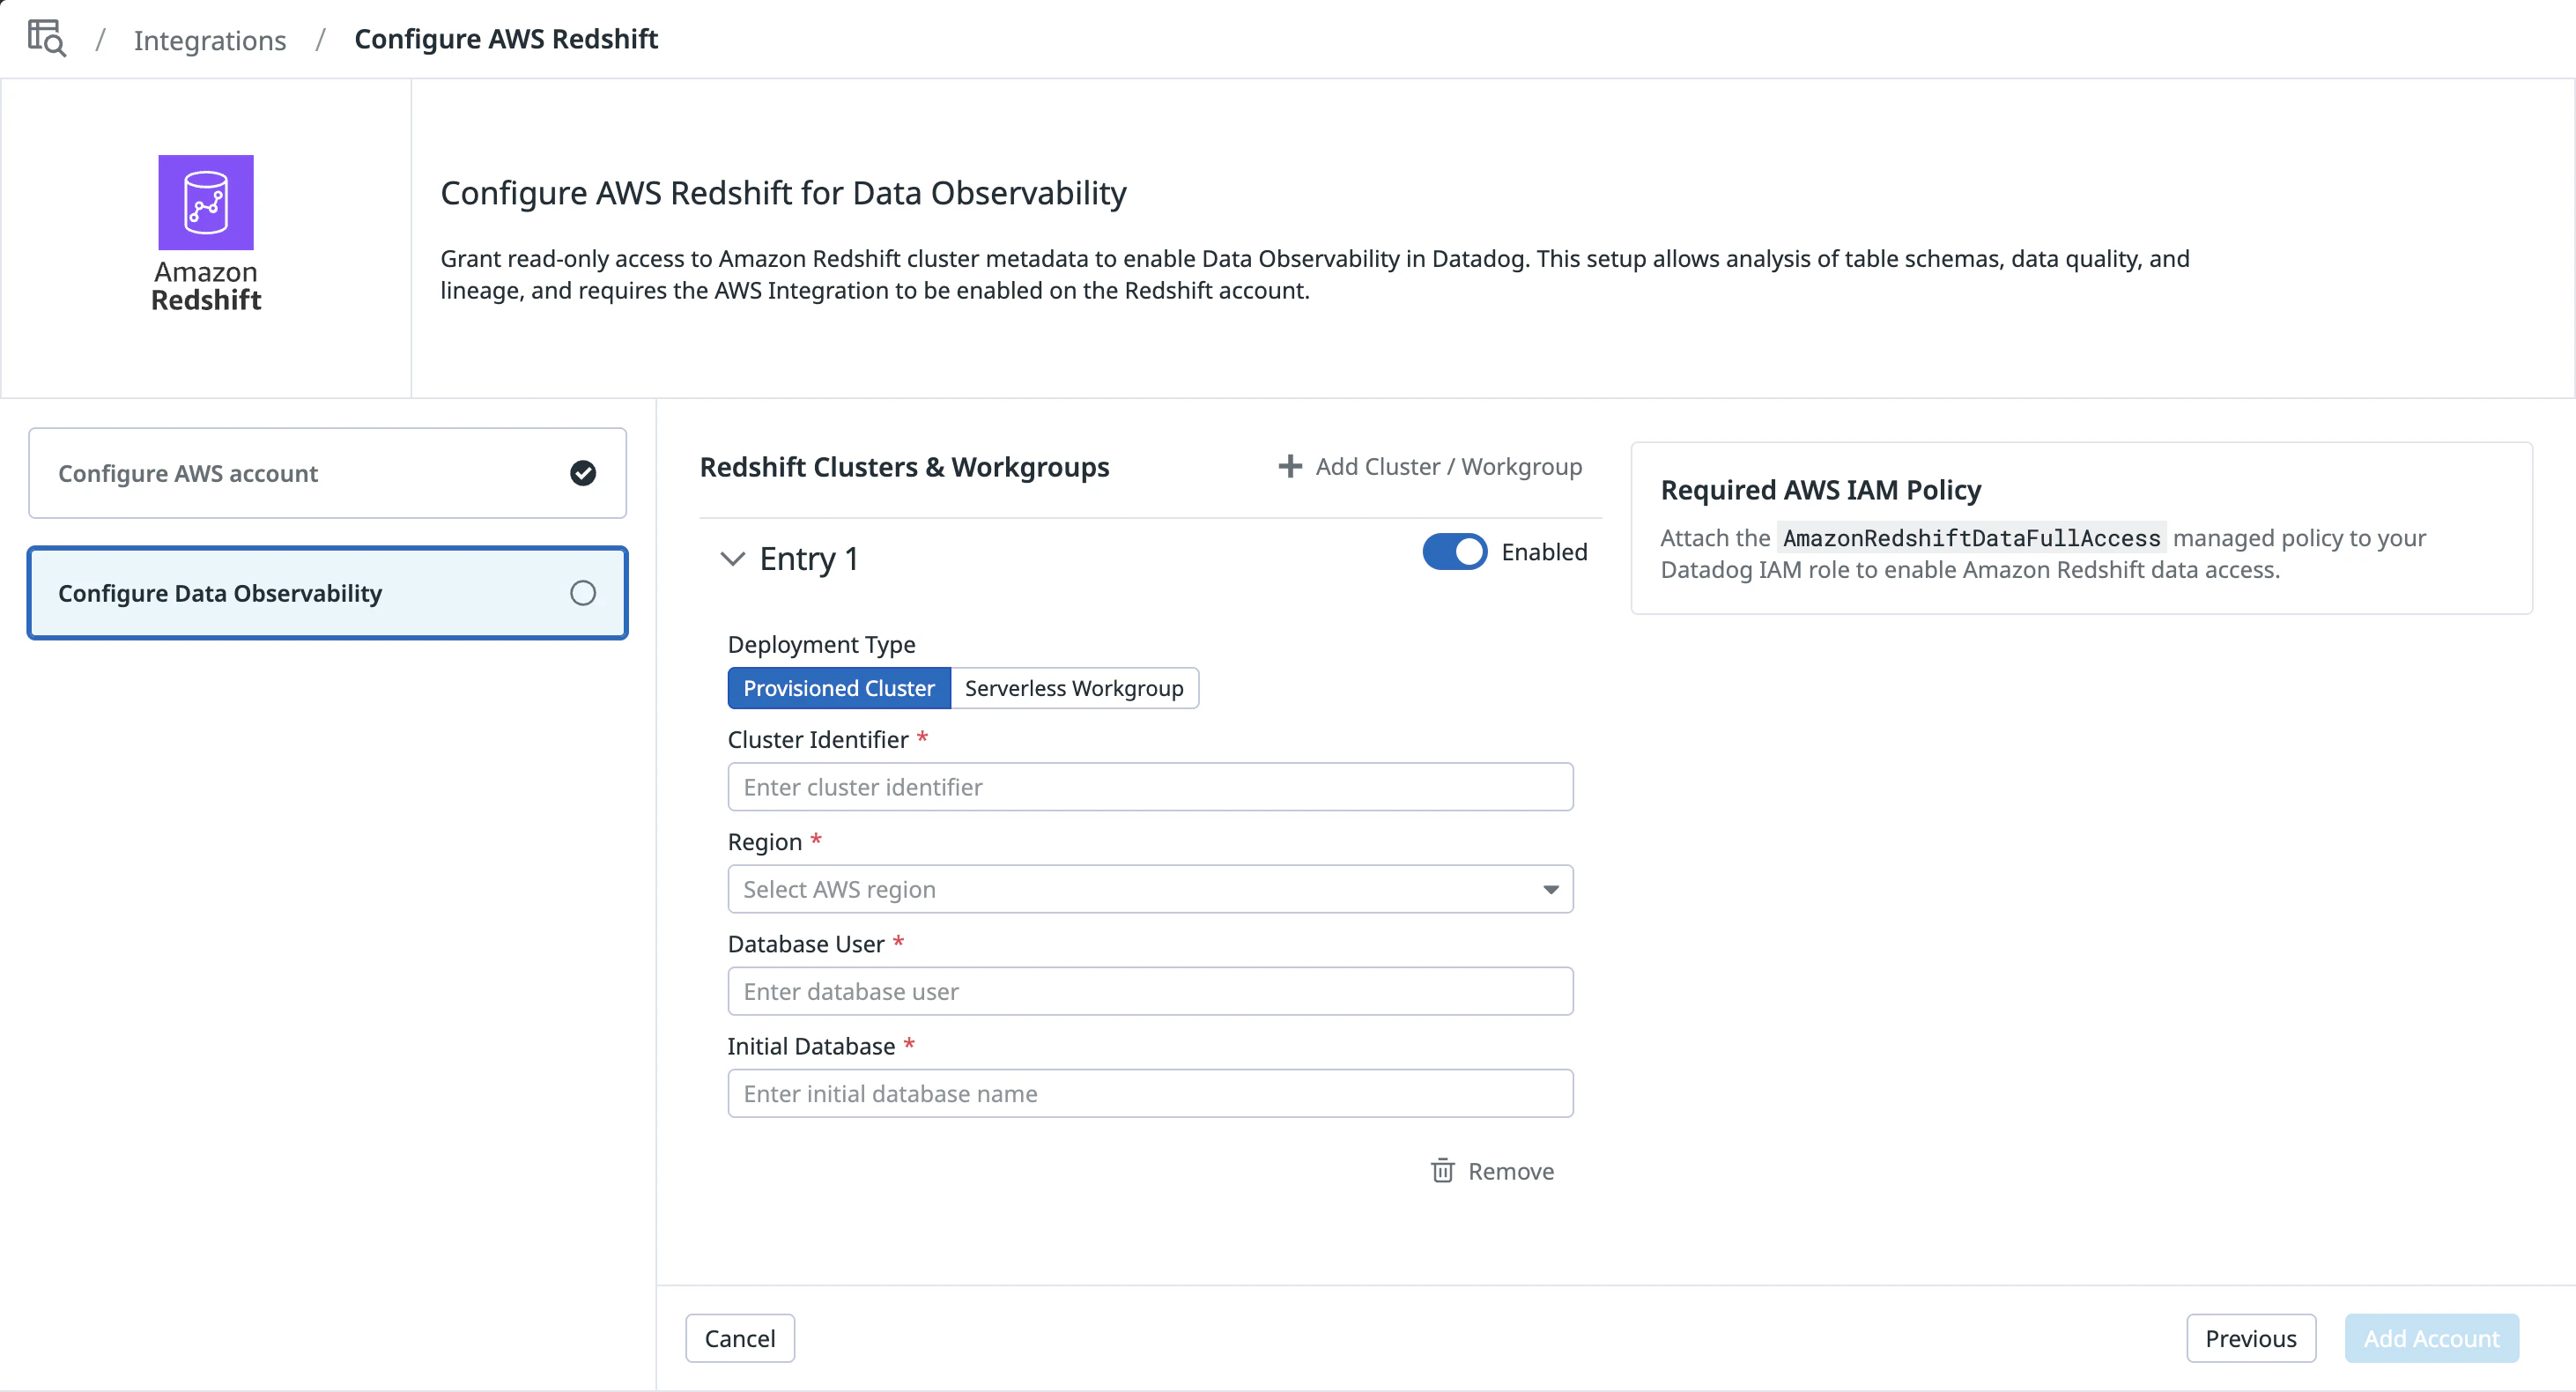Click the empty circle on Configure Data Observability
Image resolution: width=2576 pixels, height=1392 pixels.
[x=583, y=593]
